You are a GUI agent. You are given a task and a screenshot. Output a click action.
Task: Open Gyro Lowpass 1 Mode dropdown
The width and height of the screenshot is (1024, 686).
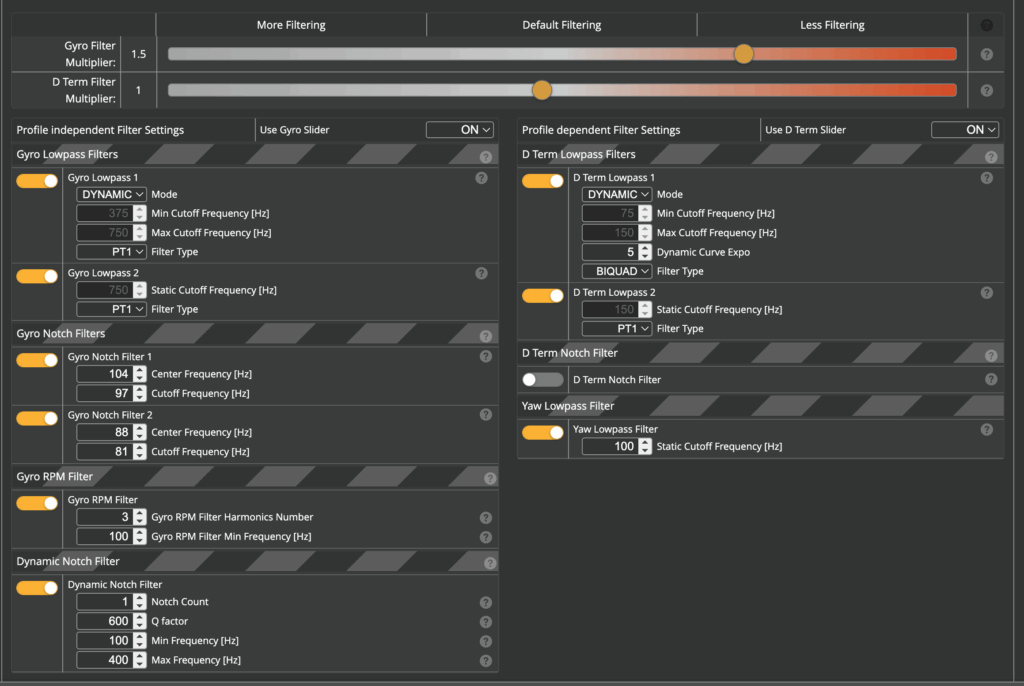tap(111, 194)
